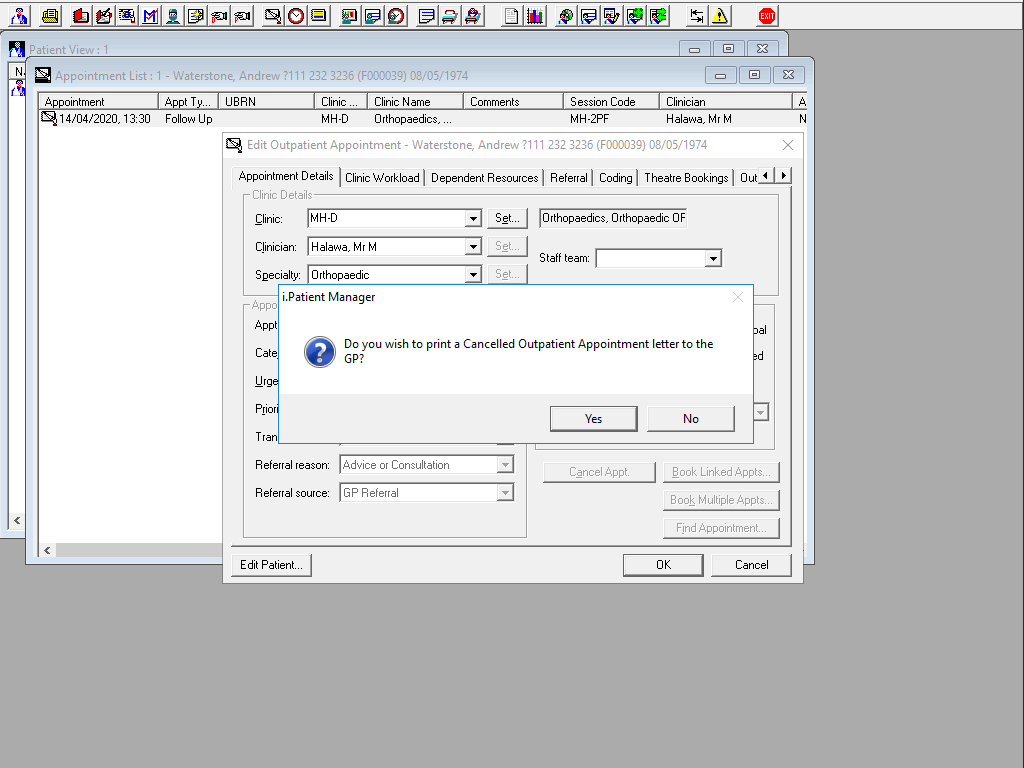Click the person with form and pencil icon
The image size is (1024, 768).
612,16
